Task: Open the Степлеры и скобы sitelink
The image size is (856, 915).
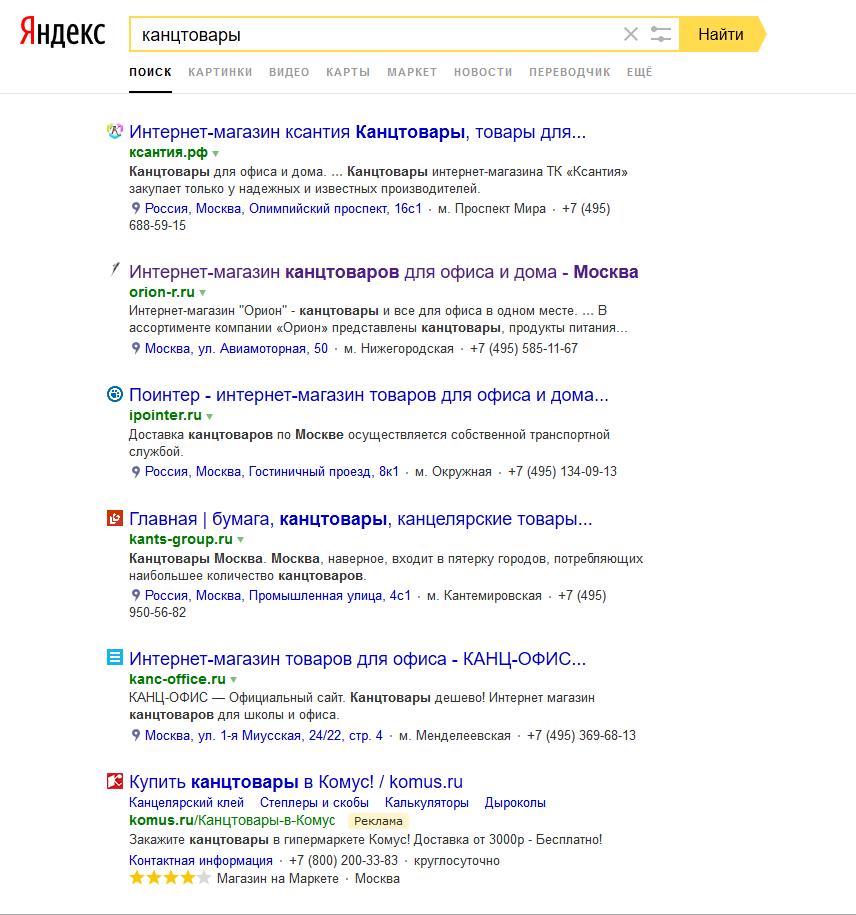Action: tap(314, 803)
